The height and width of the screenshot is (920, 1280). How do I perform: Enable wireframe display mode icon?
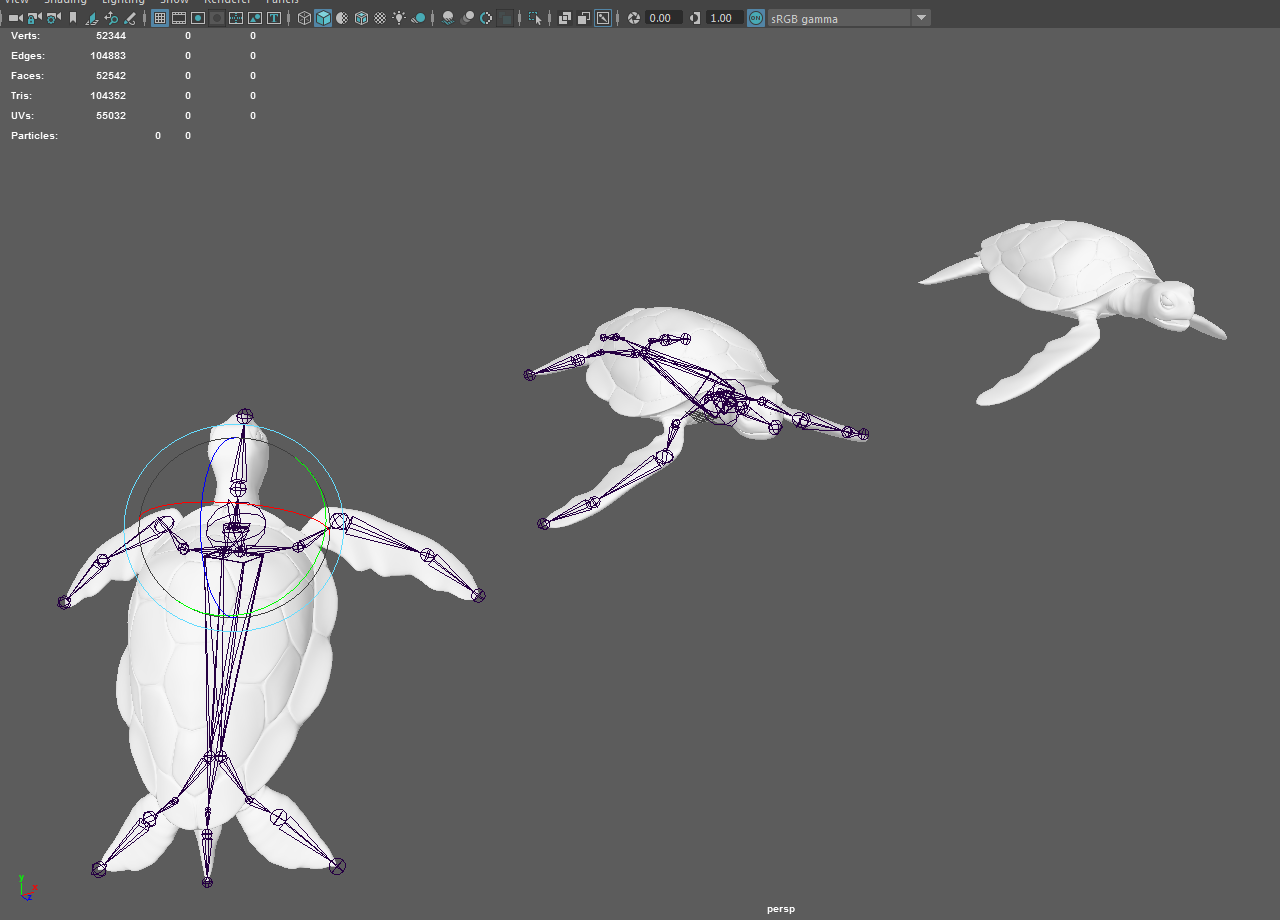click(304, 17)
